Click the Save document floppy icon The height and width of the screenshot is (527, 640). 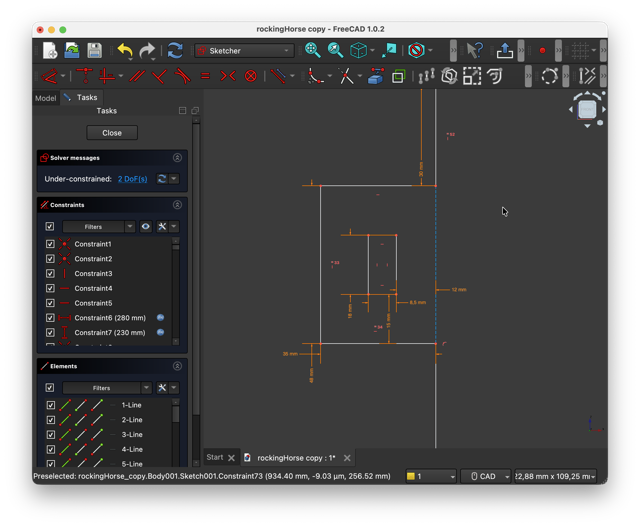point(94,51)
